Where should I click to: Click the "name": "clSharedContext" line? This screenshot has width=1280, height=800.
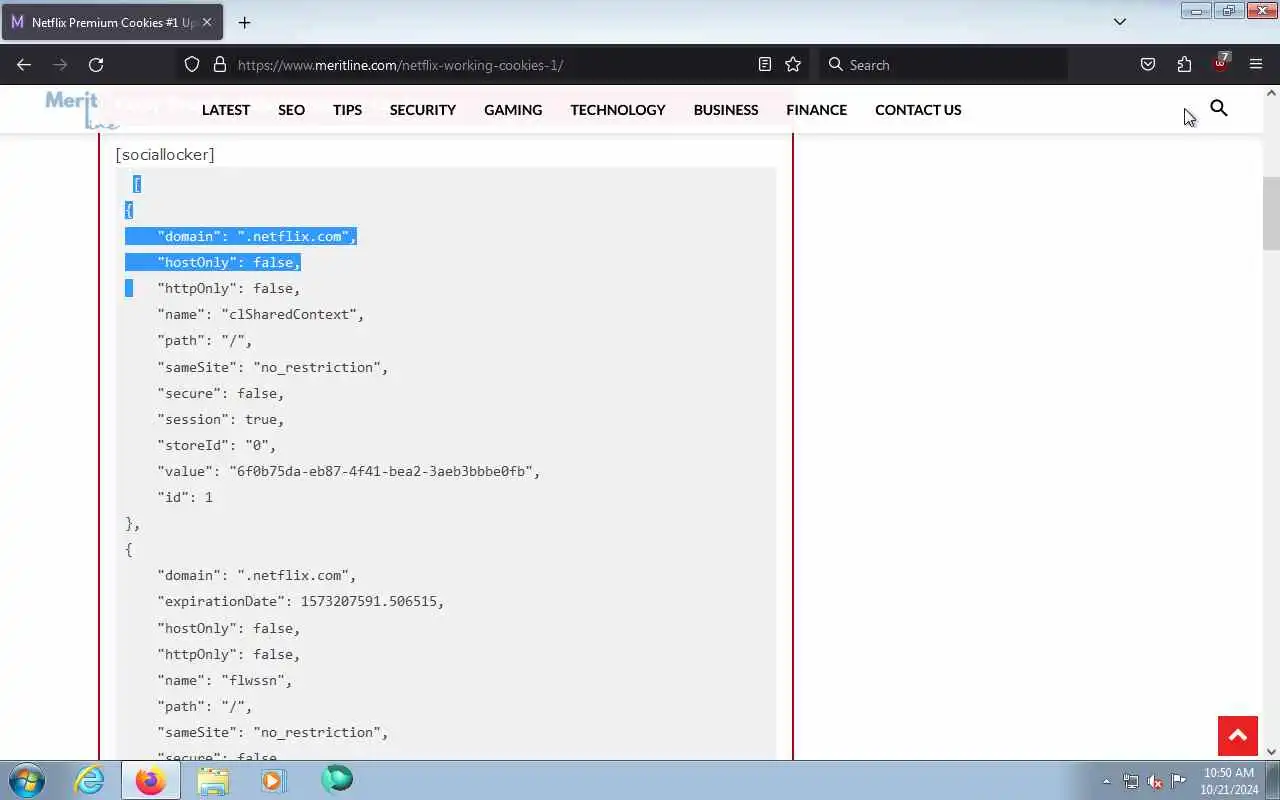point(261,314)
